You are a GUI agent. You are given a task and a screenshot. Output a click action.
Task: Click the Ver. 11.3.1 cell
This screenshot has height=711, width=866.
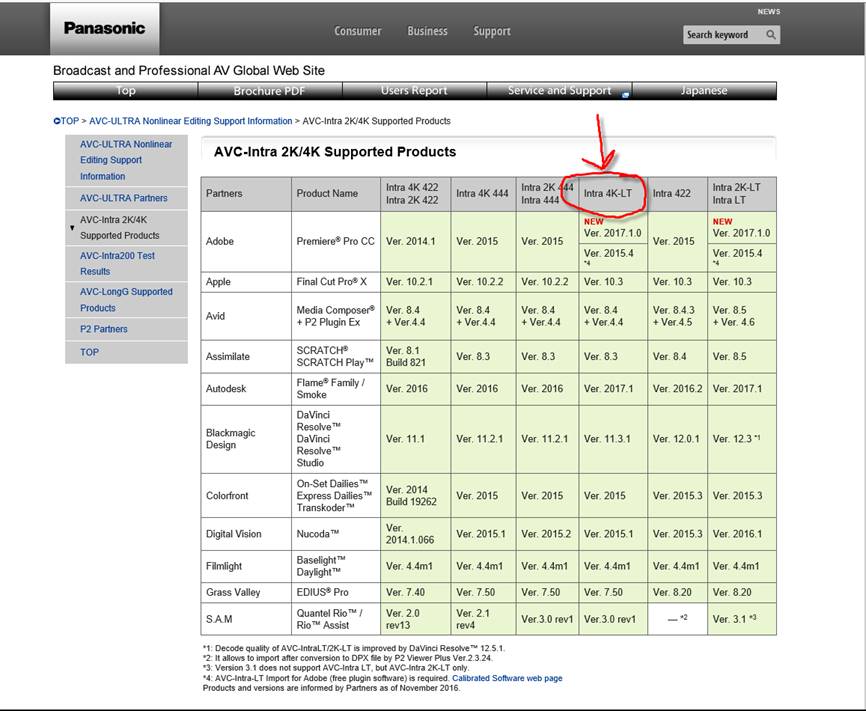click(612, 439)
